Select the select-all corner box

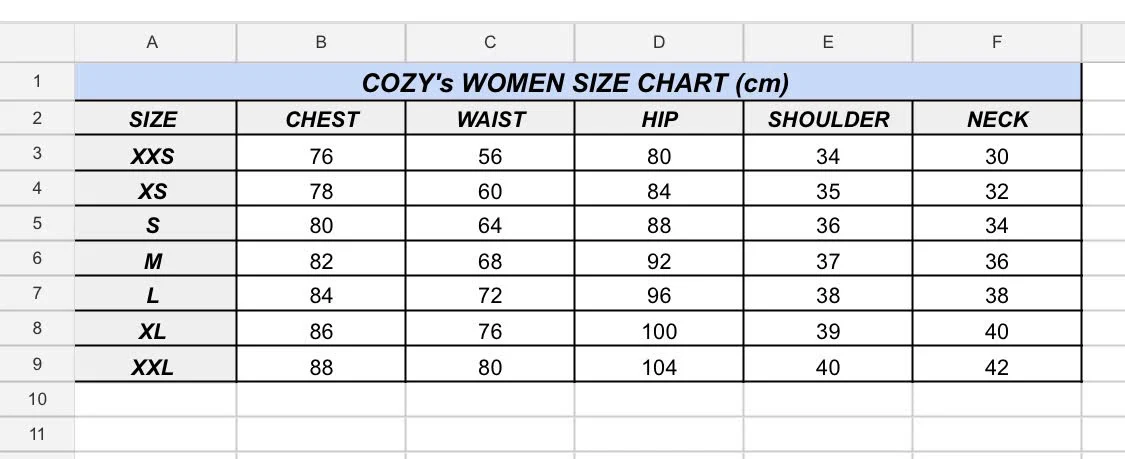tap(37, 42)
